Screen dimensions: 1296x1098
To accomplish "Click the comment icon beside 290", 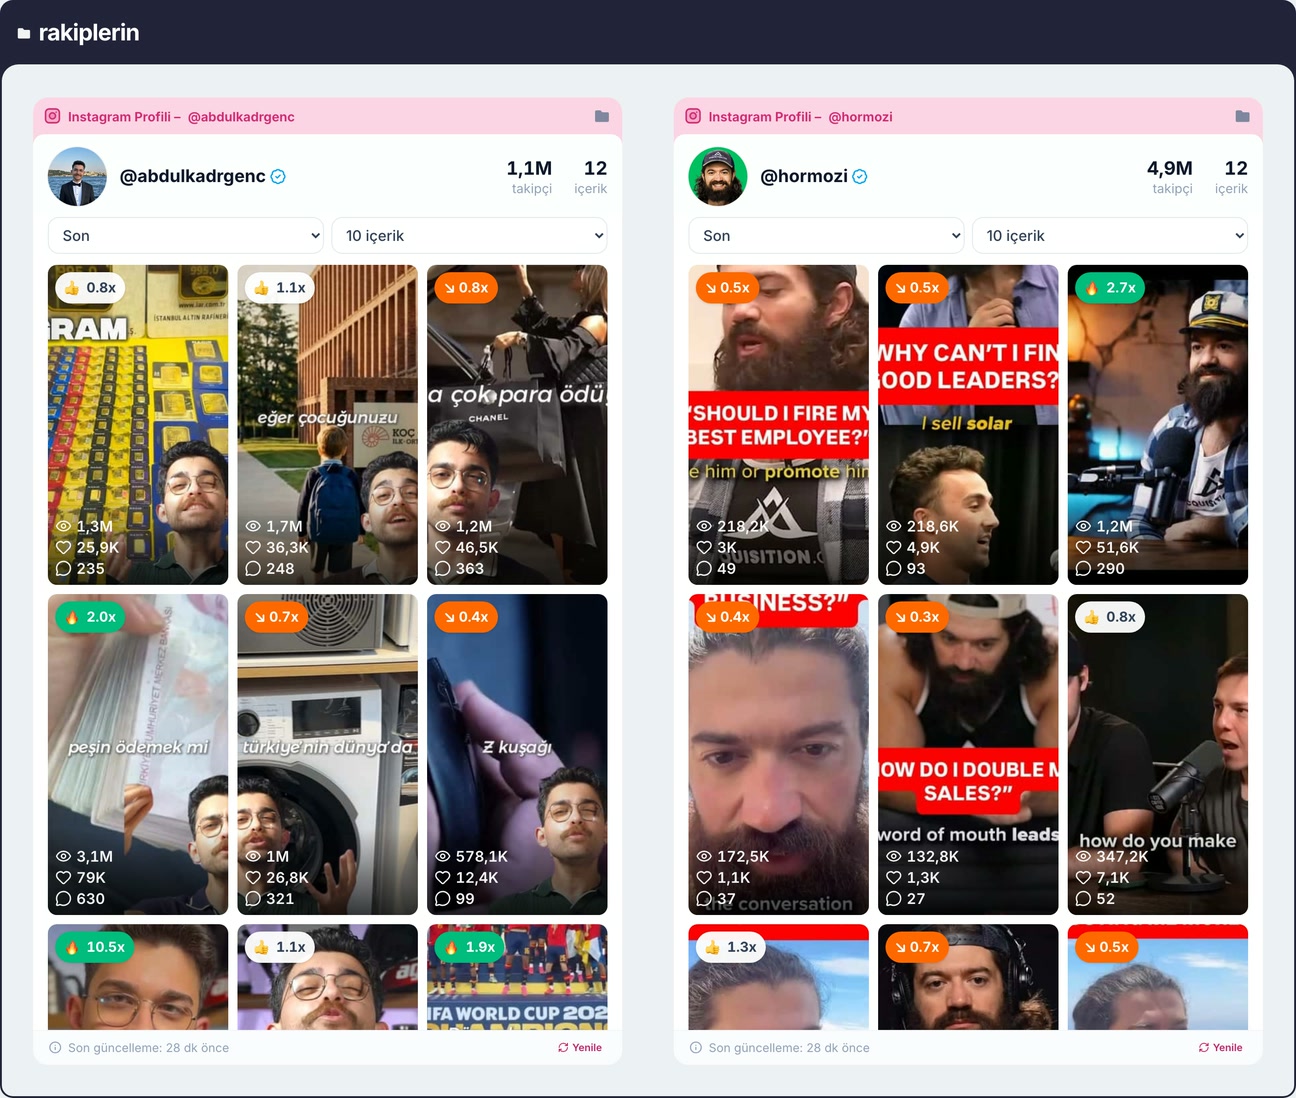I will [x=1083, y=568].
